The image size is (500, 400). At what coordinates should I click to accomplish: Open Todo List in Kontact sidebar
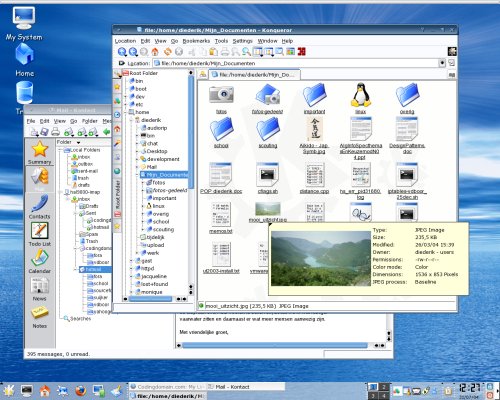coord(39,234)
